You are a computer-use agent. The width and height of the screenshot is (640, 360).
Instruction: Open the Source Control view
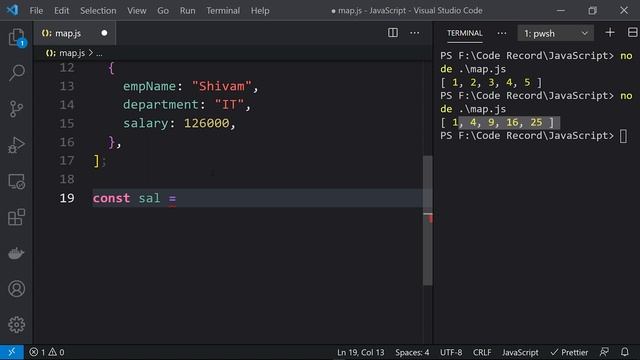tap(16, 109)
